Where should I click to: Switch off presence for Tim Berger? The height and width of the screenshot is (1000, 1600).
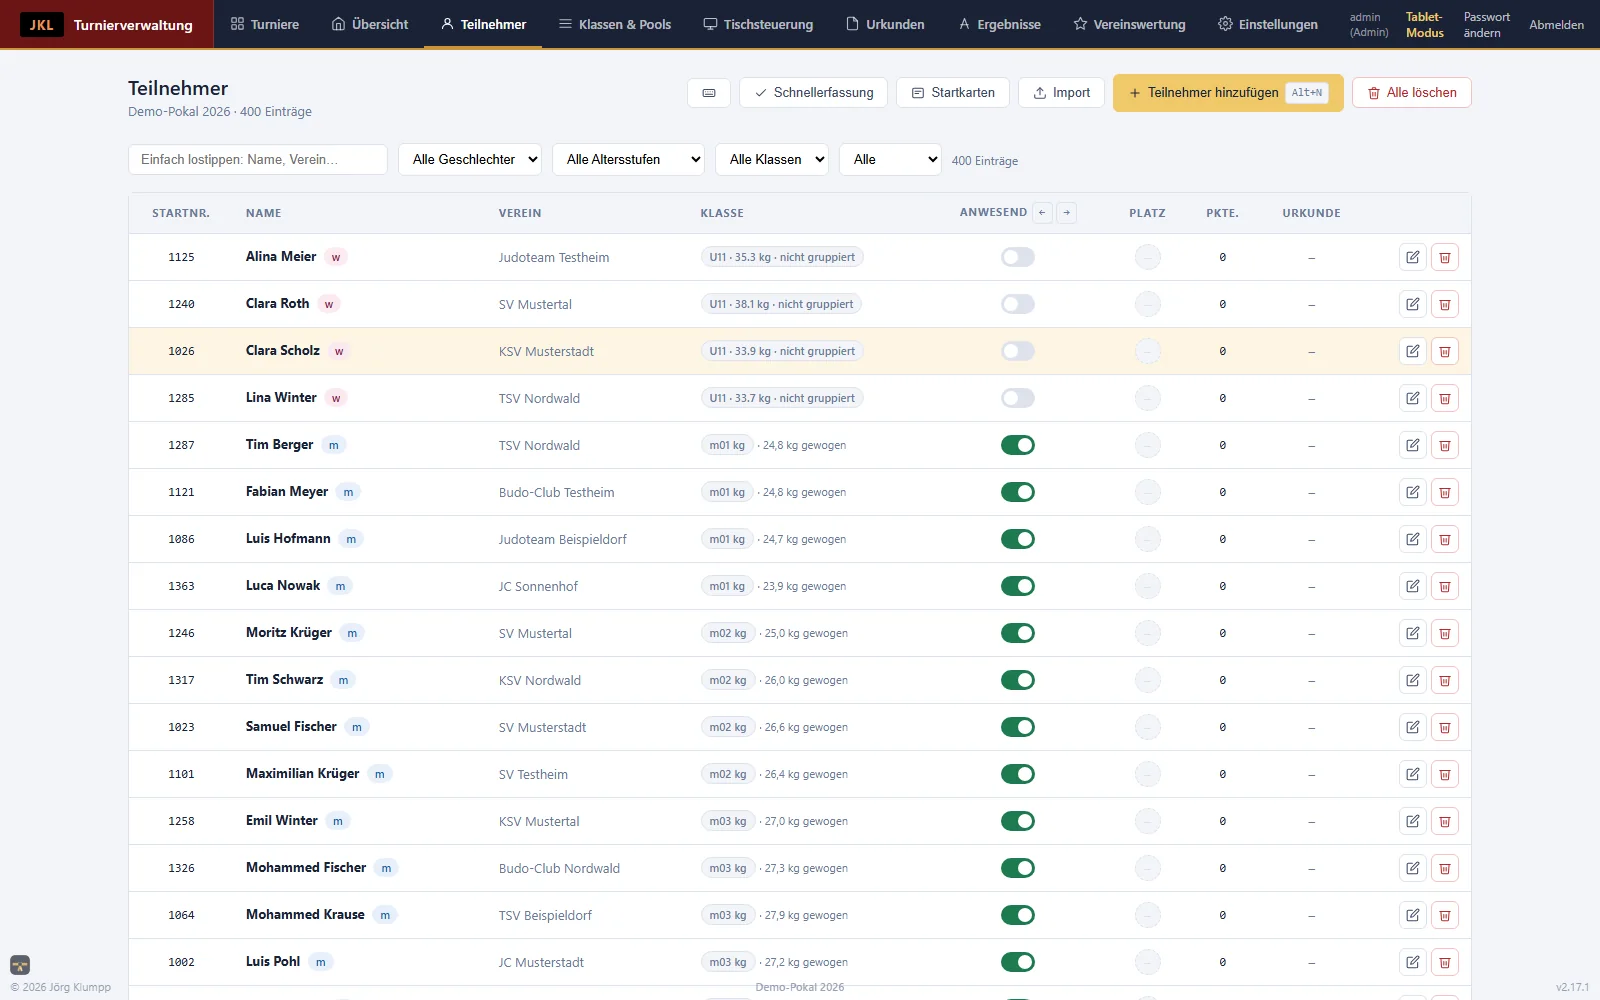coord(1018,445)
